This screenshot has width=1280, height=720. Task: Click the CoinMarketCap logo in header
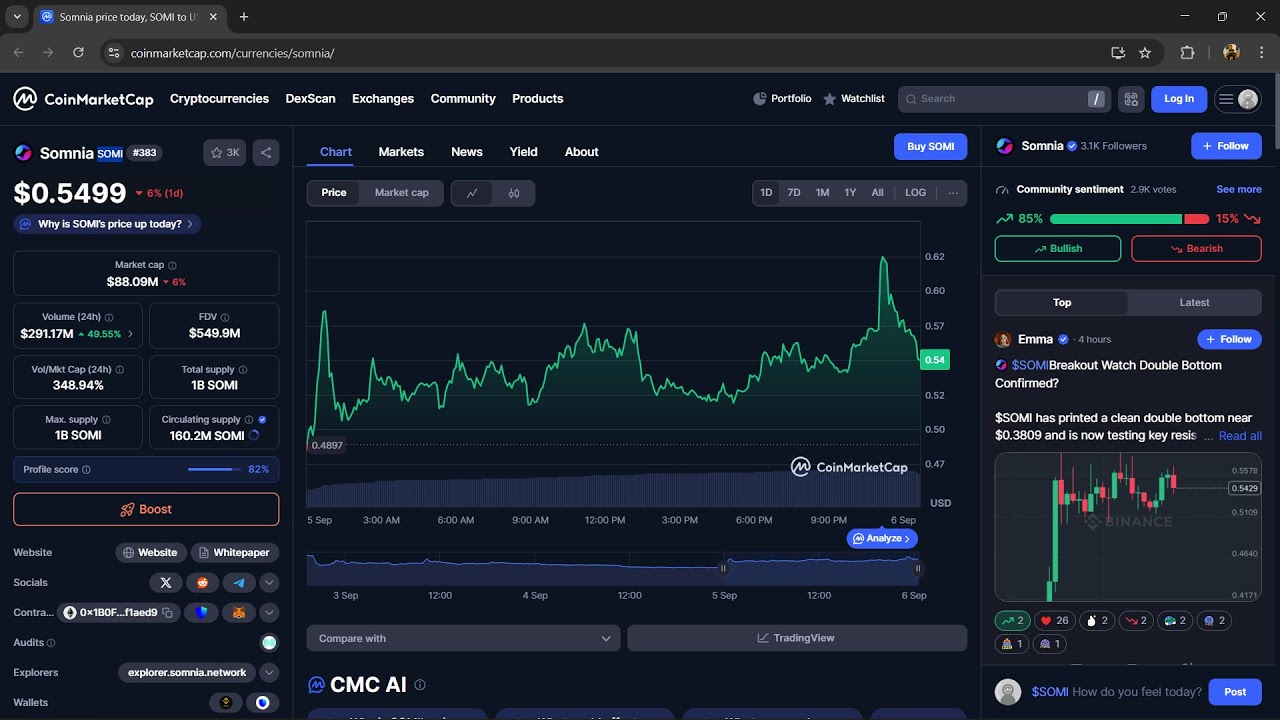tap(83, 99)
